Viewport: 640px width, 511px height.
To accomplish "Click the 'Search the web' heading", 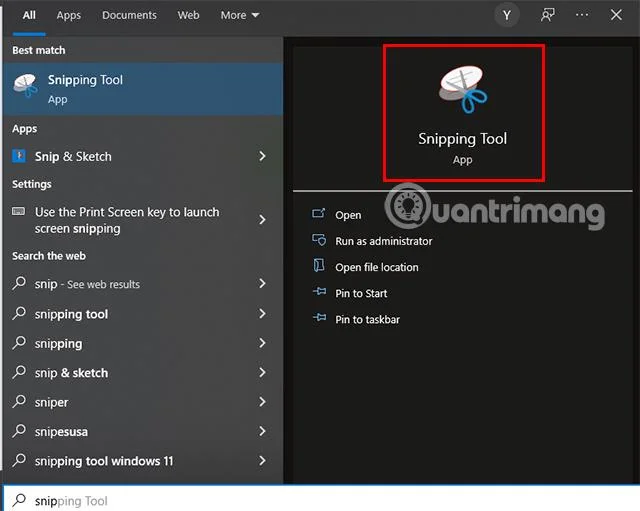I will (49, 256).
